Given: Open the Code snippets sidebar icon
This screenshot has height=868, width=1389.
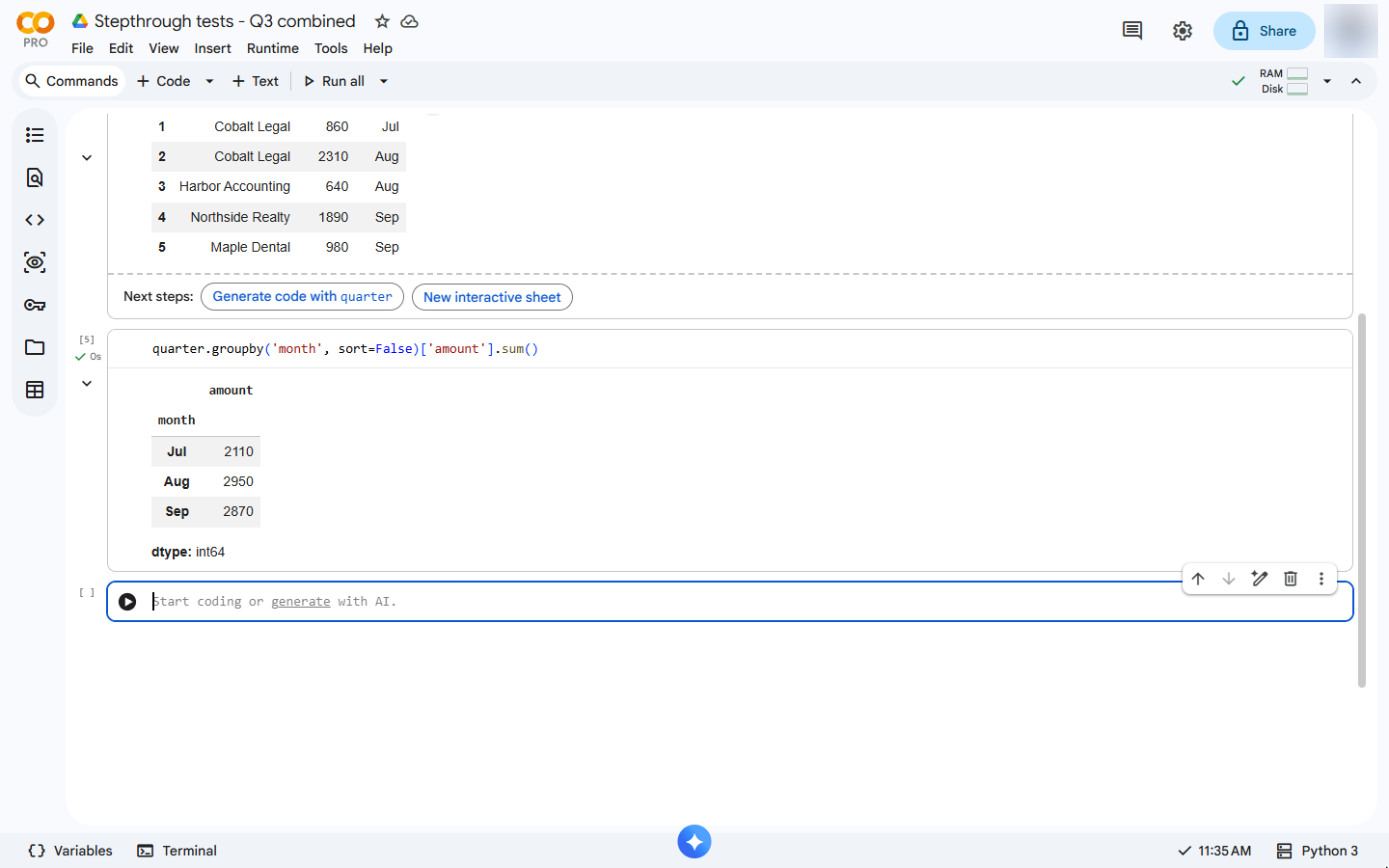Looking at the screenshot, I should [35, 220].
